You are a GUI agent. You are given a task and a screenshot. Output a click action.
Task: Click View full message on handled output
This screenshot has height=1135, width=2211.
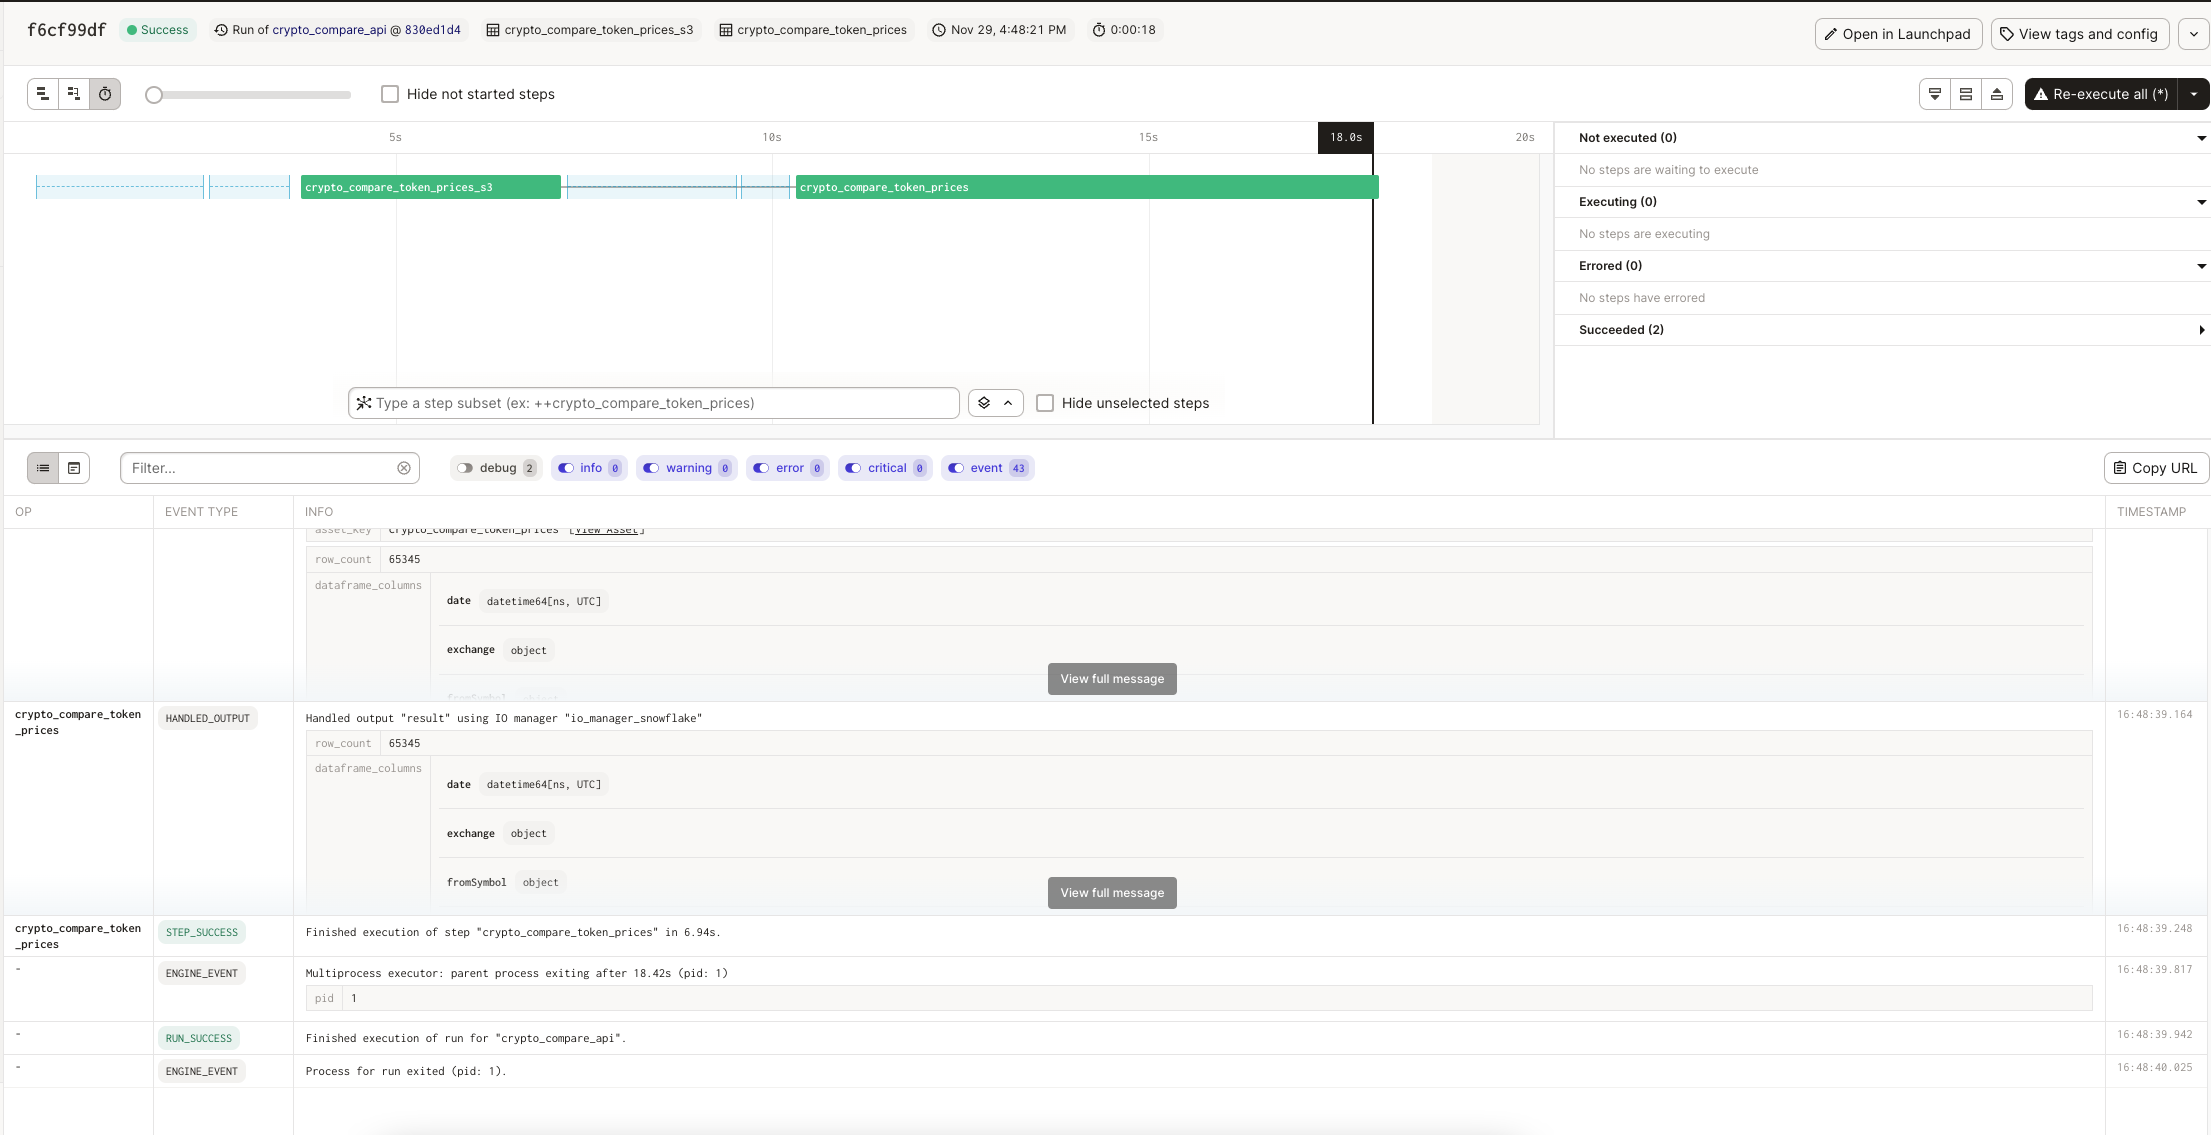pyautogui.click(x=1111, y=892)
